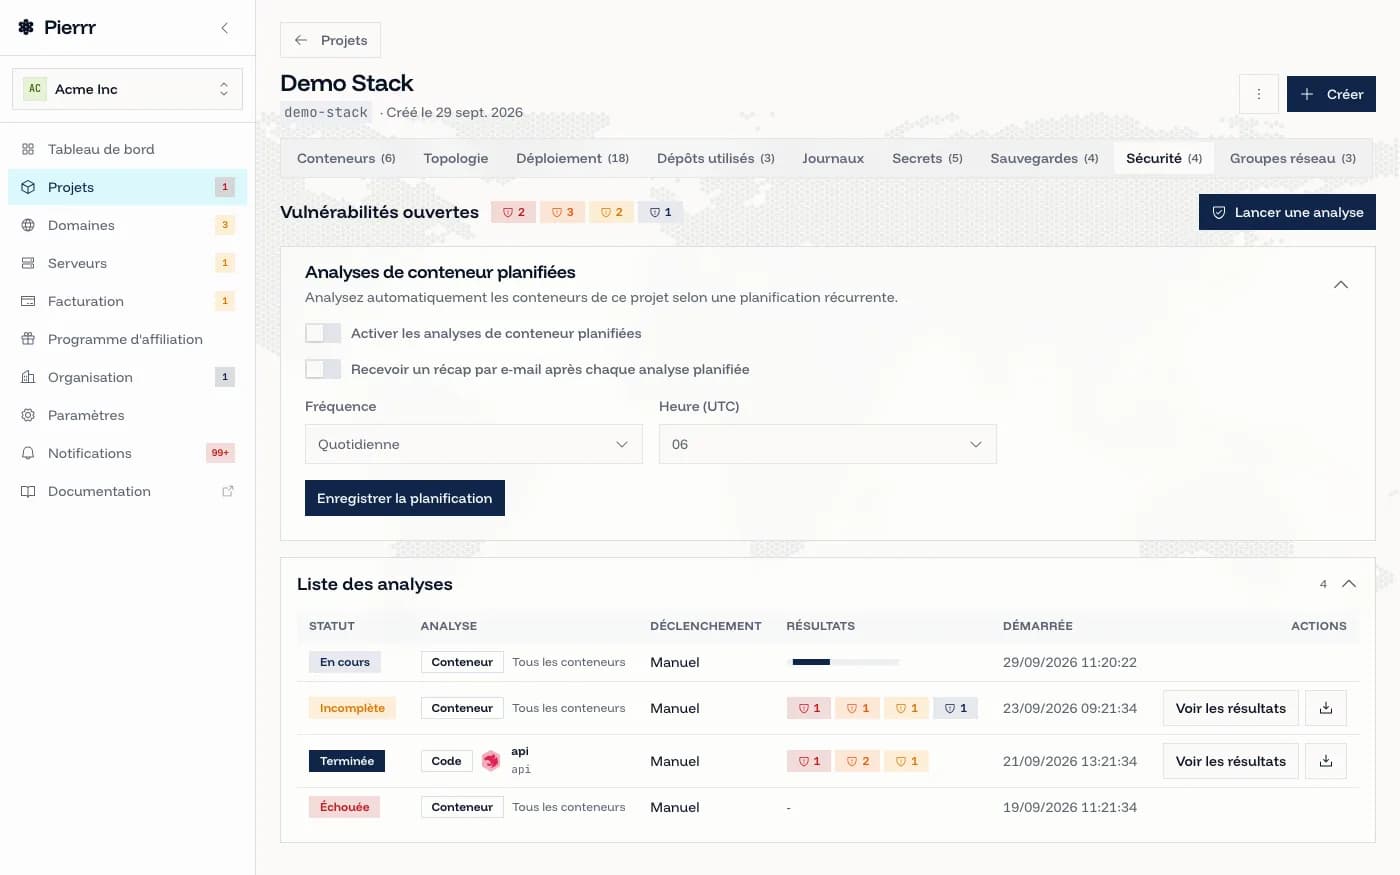
Task: Collapse the Analyses de conteneur planifiées section
Action: click(x=1341, y=285)
